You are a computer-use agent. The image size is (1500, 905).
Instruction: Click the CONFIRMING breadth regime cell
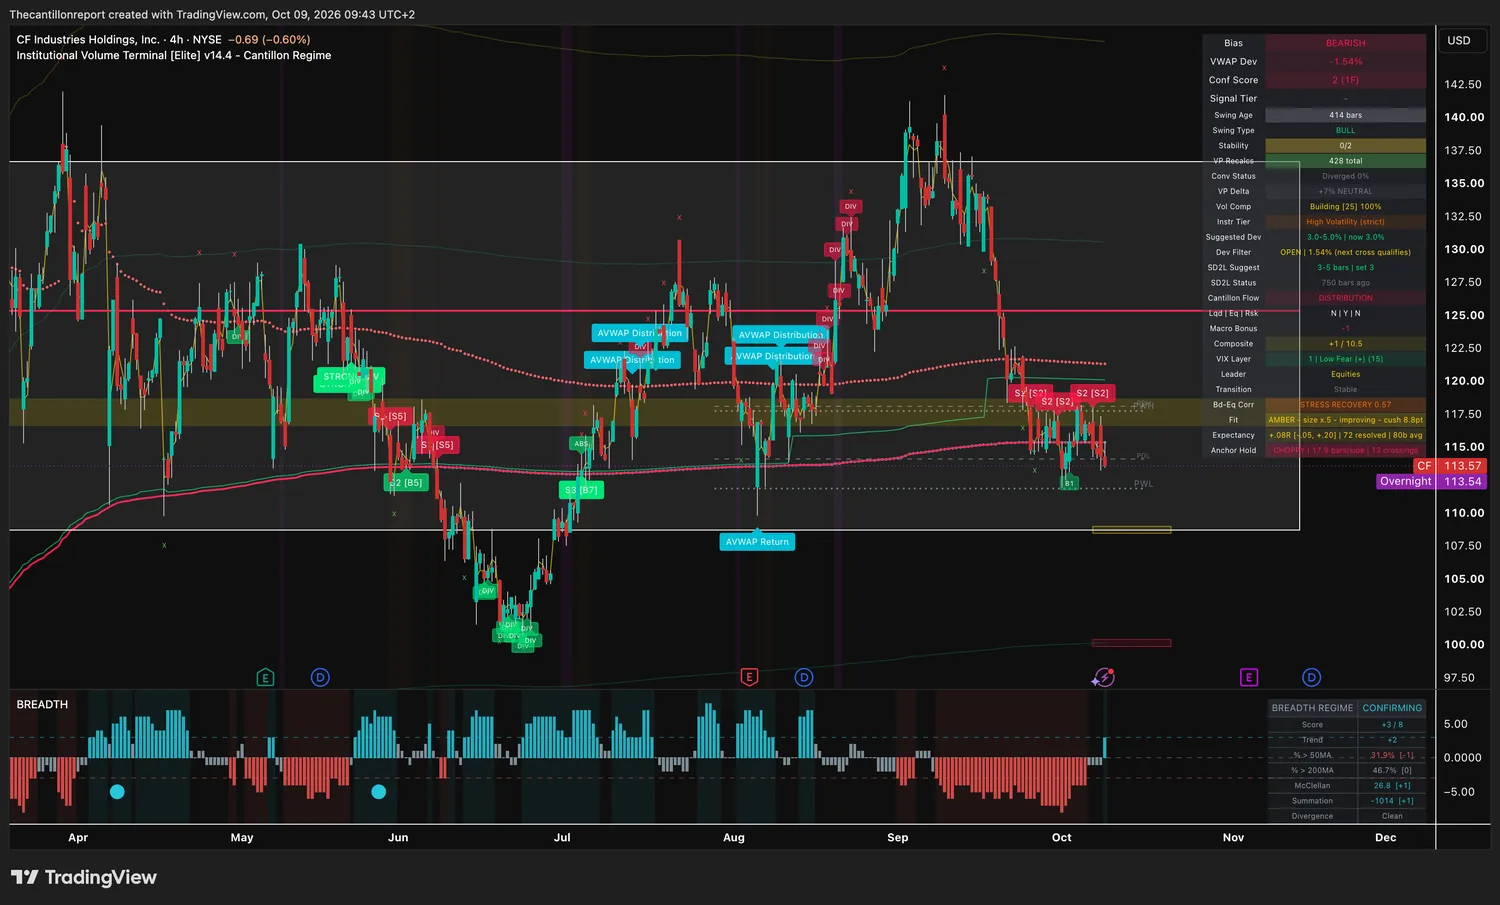click(x=1392, y=708)
